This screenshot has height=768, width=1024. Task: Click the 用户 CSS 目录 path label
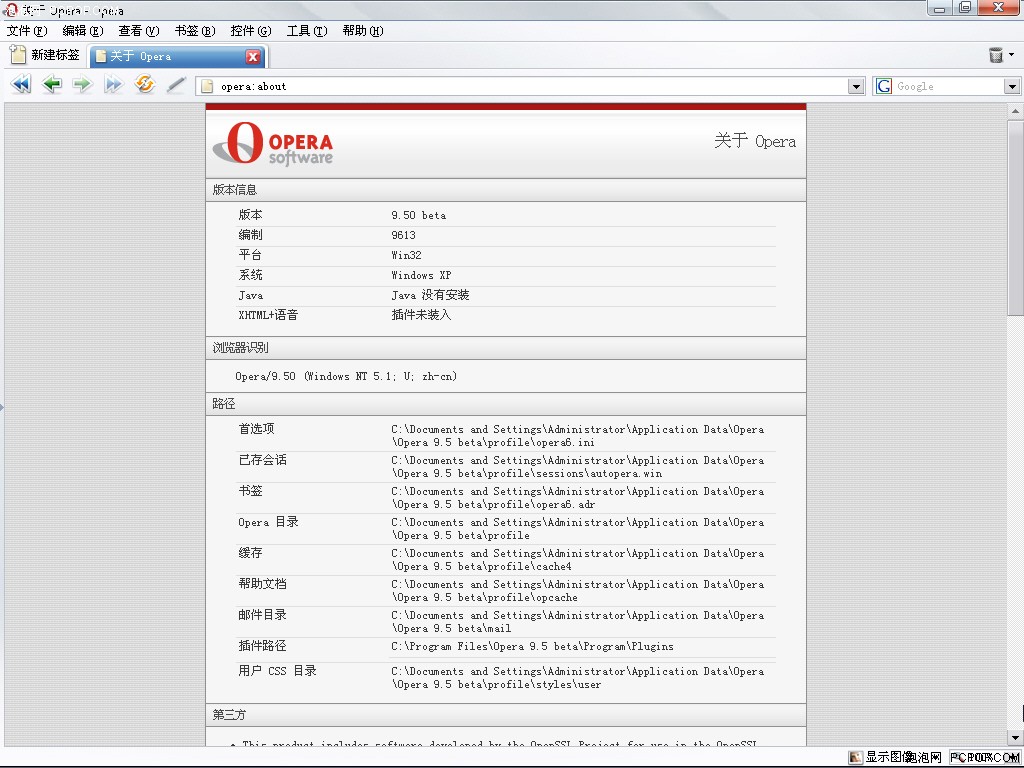click(278, 671)
